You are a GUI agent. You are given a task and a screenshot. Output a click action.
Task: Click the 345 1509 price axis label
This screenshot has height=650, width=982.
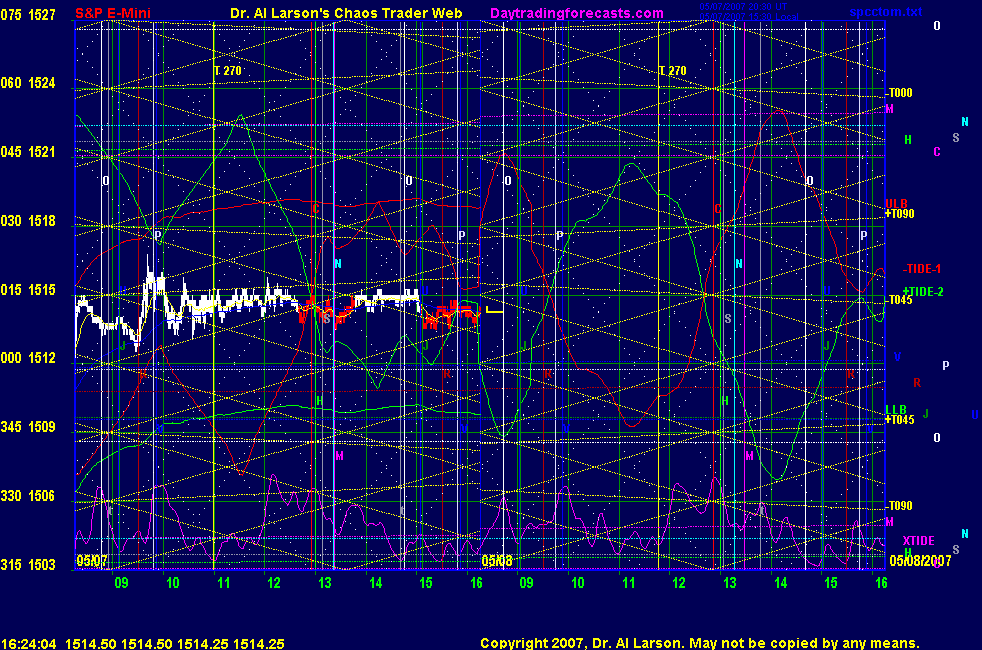click(x=28, y=427)
